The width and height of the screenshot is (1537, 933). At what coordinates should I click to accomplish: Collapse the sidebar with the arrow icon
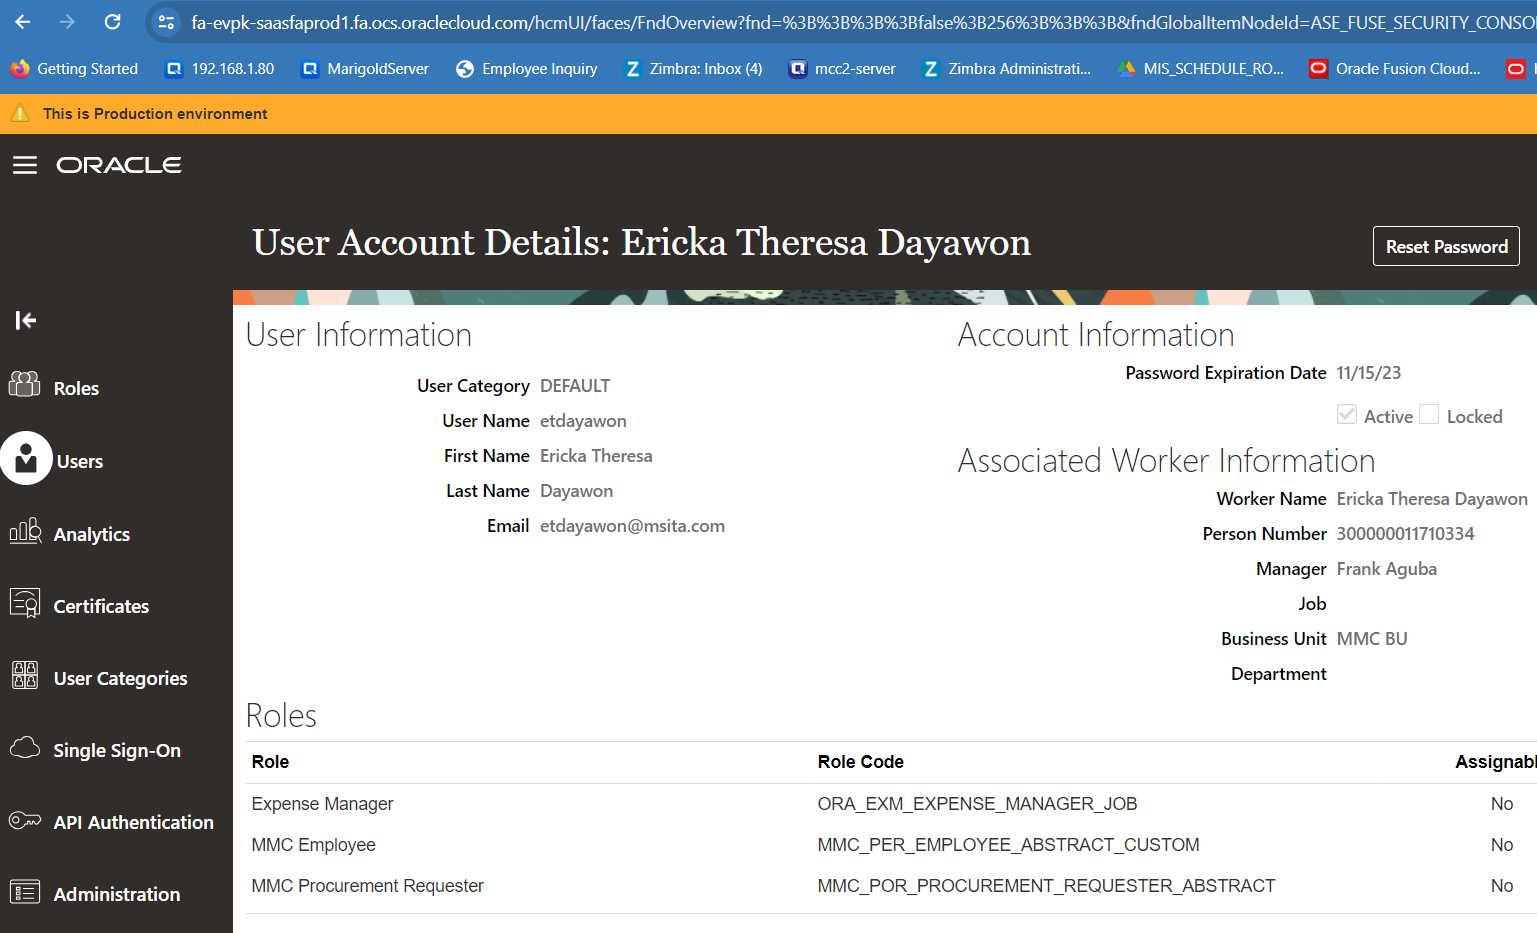pos(26,320)
